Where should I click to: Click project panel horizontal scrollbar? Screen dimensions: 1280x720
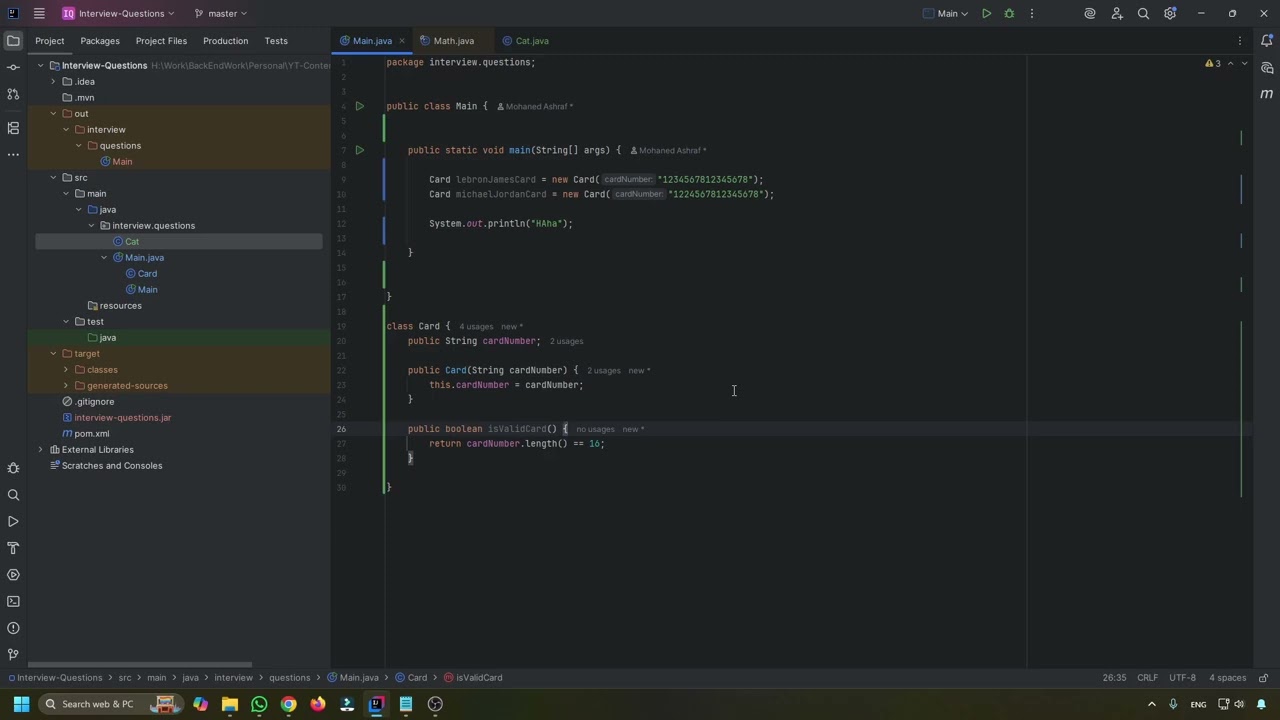click(x=140, y=664)
